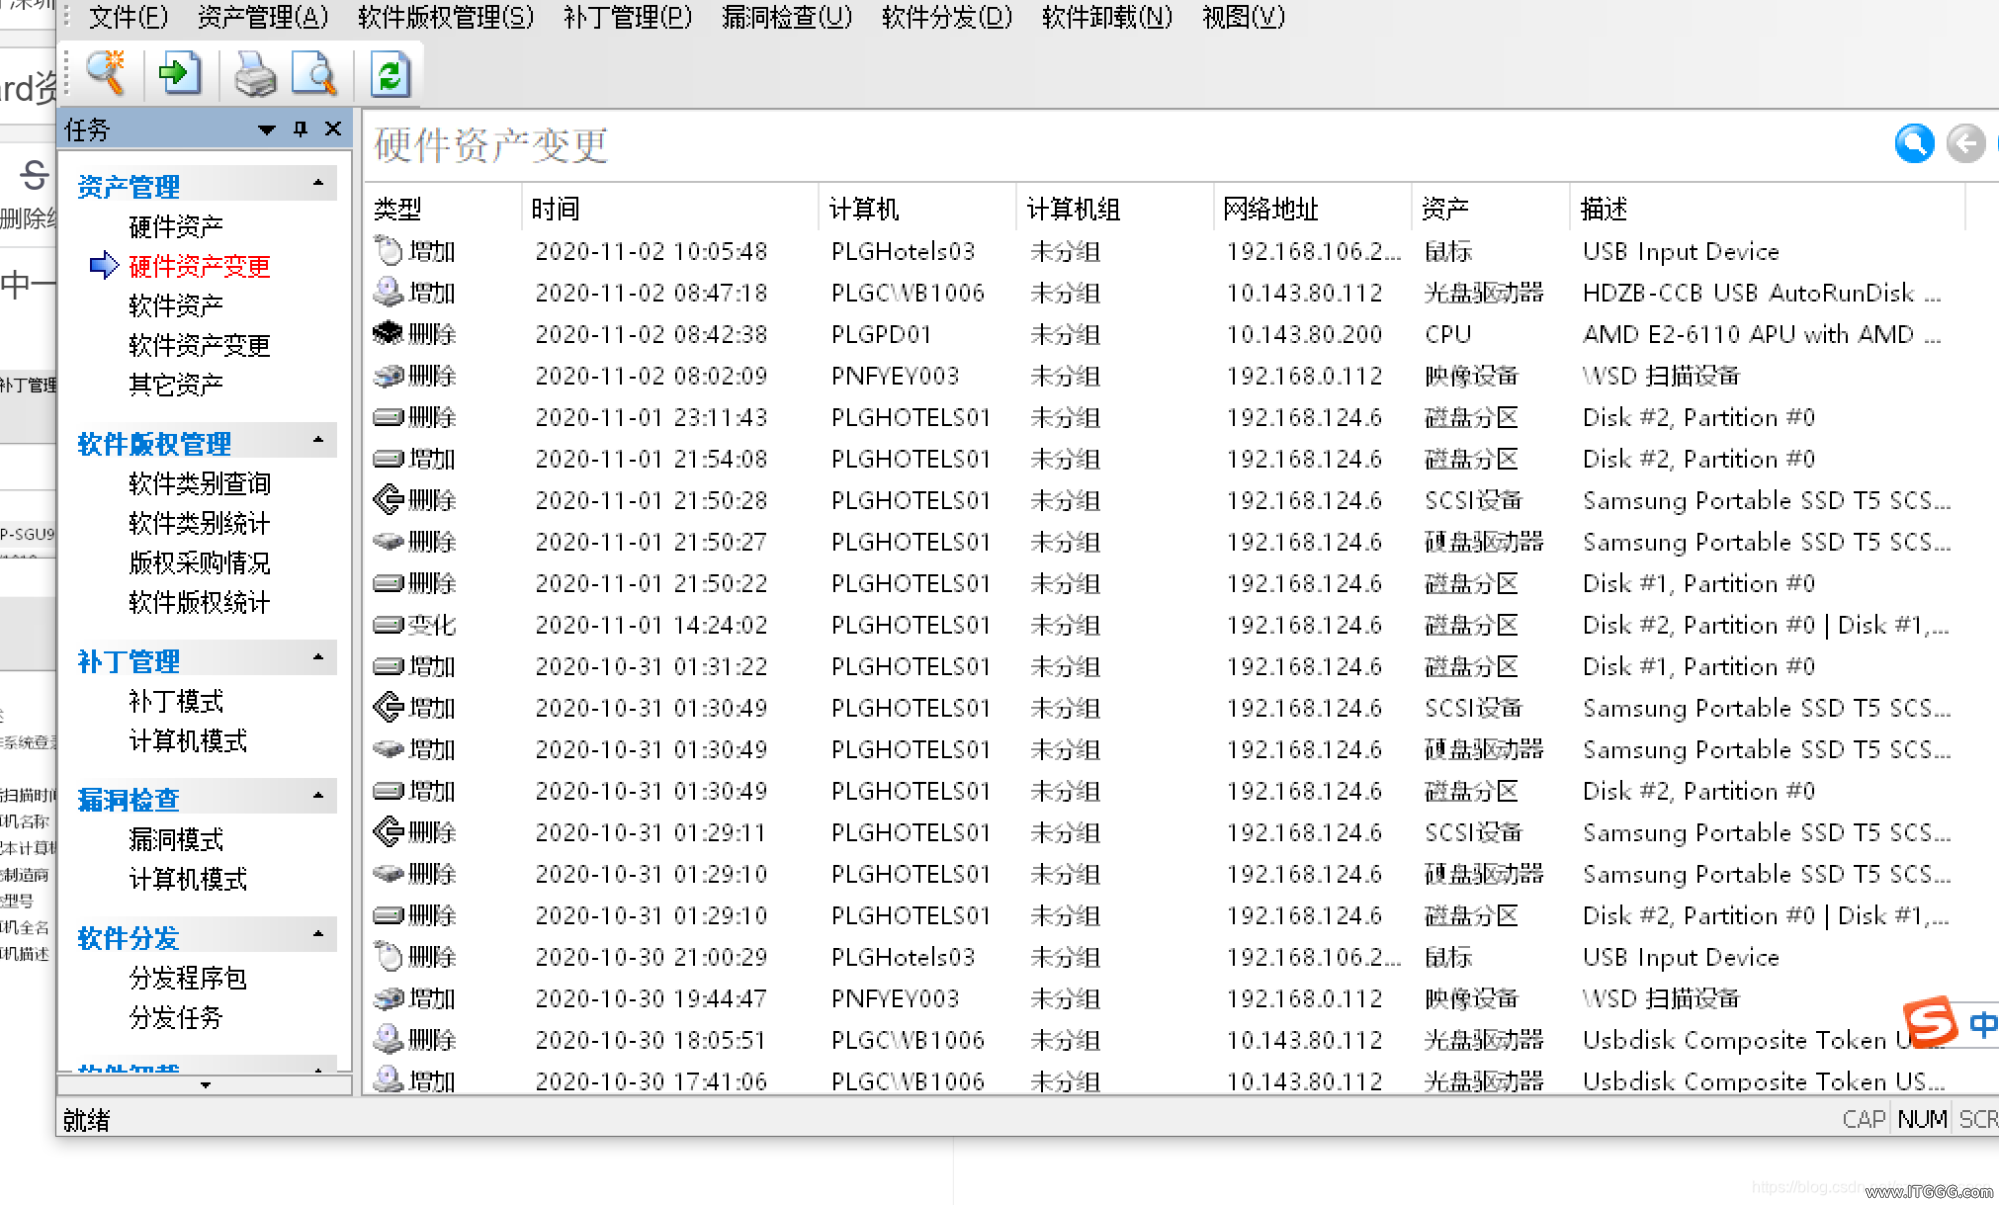This screenshot has height=1205, width=1999.
Task: Sort by the 网络地址 column header
Action: point(1312,209)
